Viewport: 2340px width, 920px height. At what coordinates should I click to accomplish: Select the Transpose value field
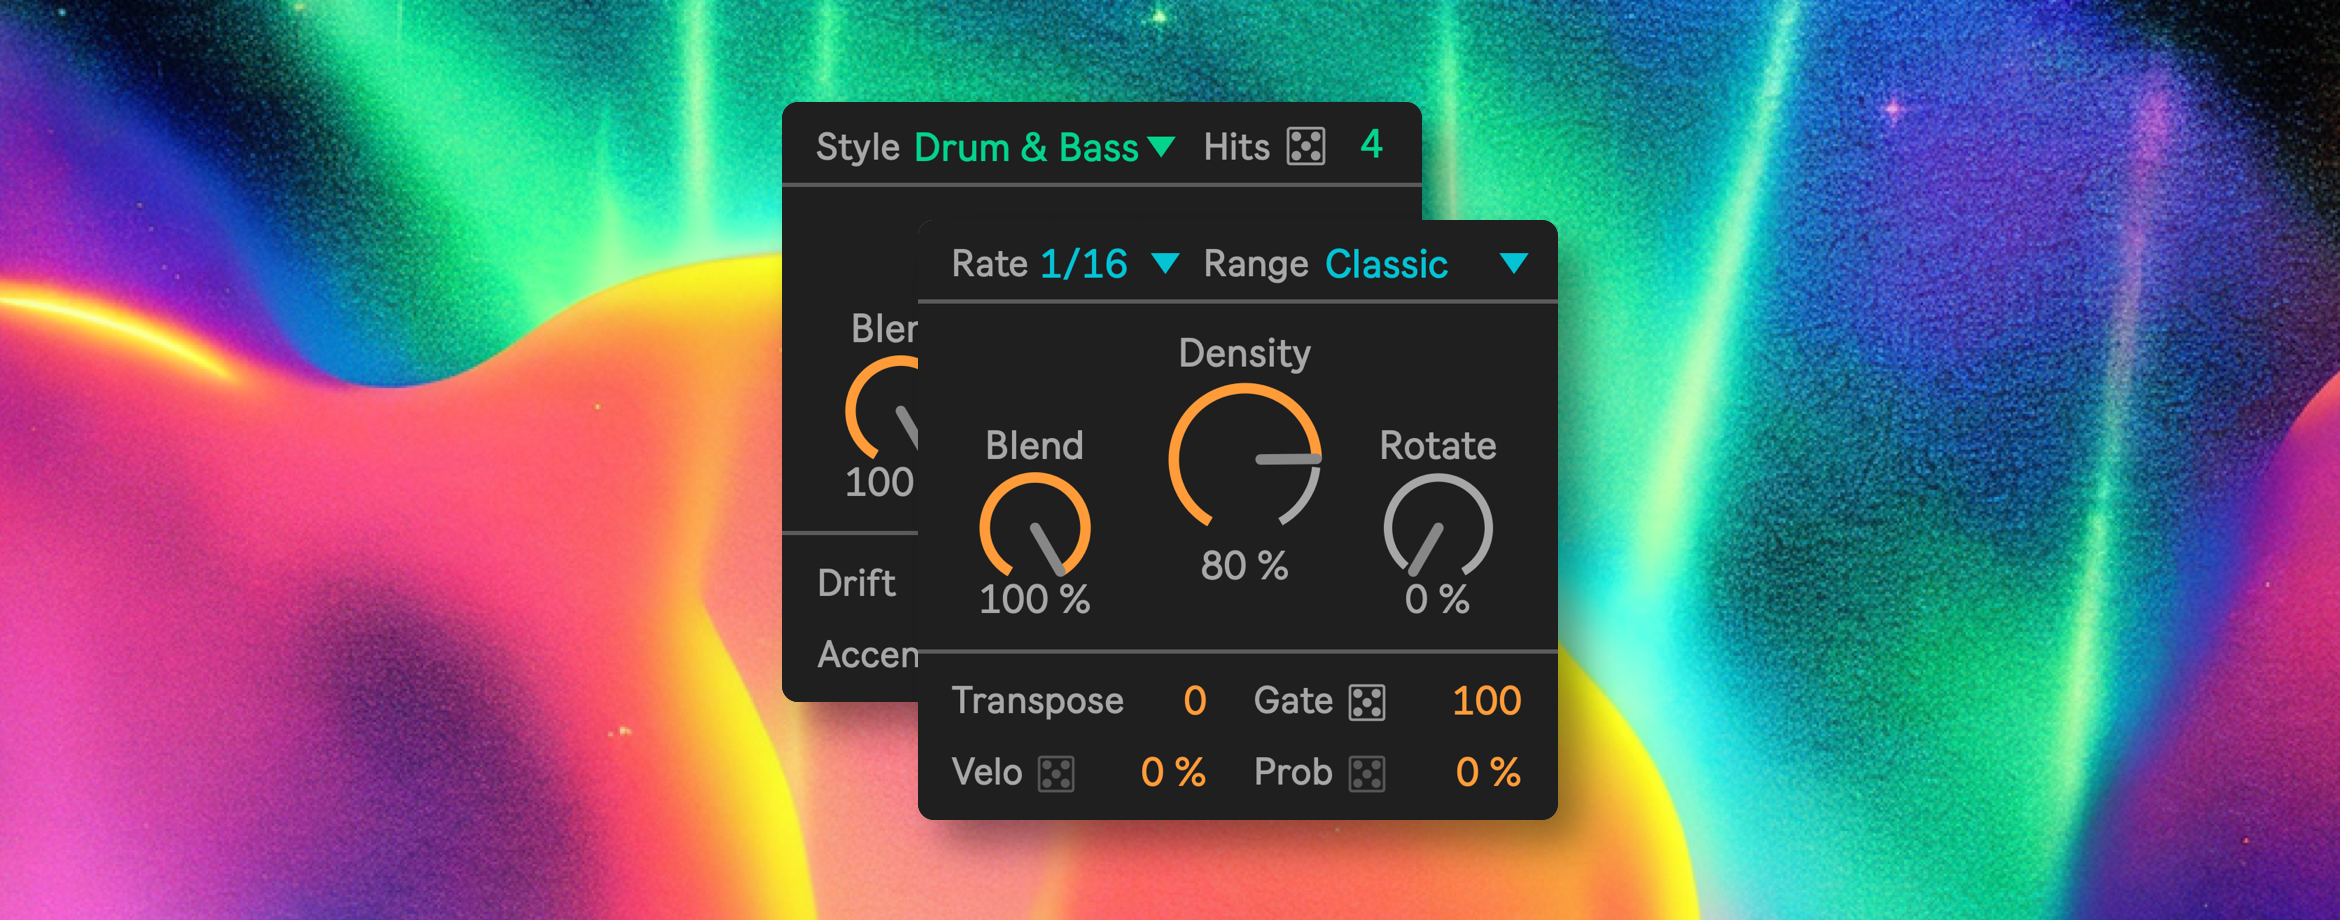pyautogui.click(x=1194, y=701)
